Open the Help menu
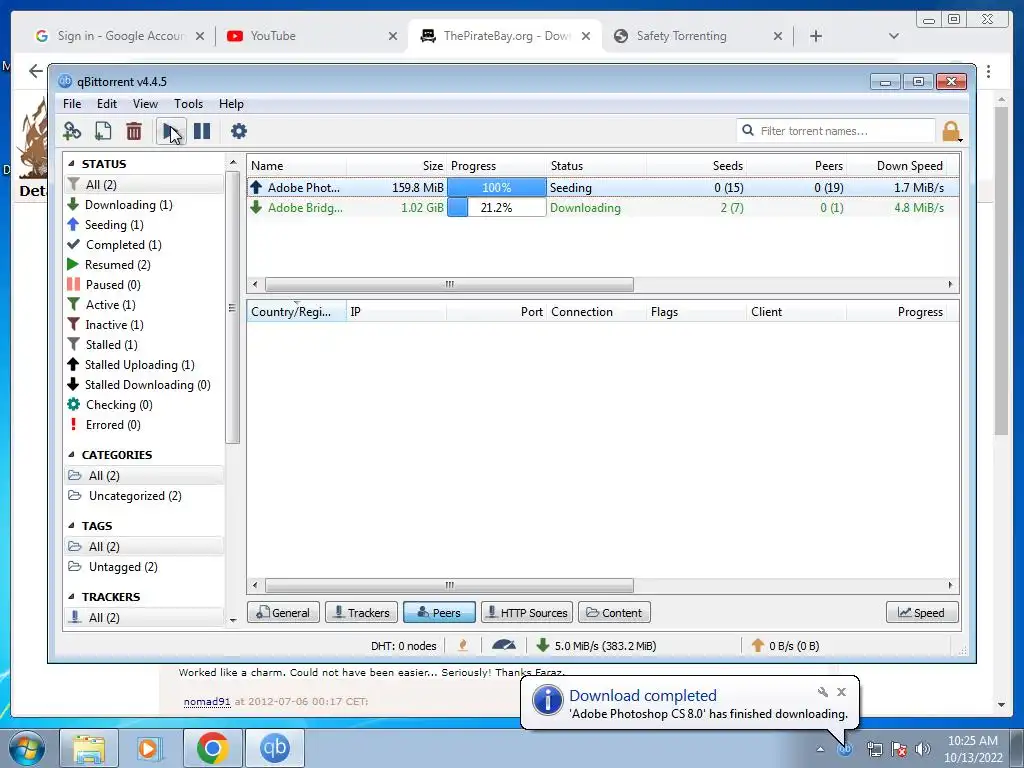 (x=231, y=104)
